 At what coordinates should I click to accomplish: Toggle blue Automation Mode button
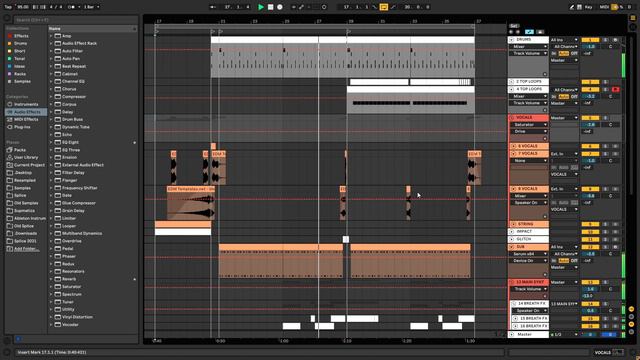click(529, 32)
